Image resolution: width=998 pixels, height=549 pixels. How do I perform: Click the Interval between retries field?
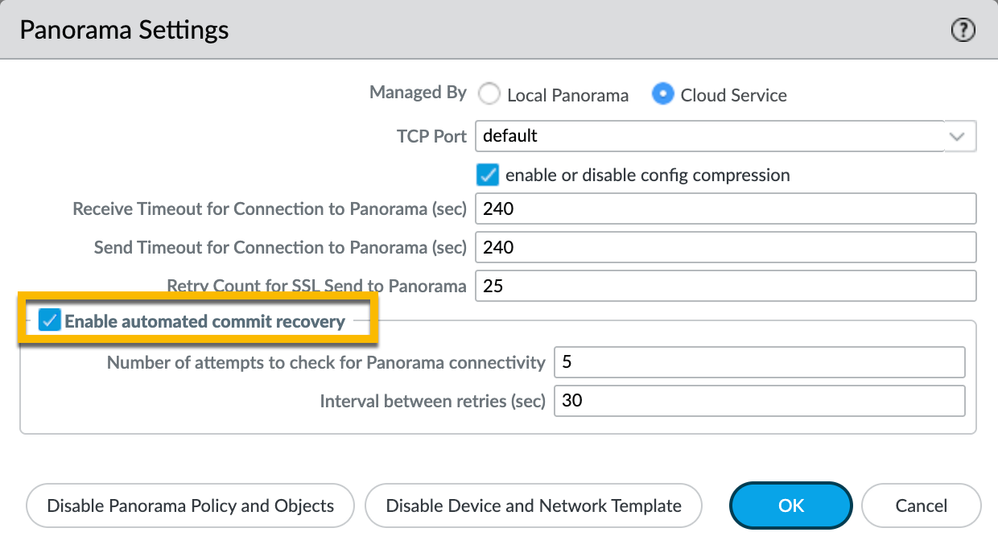coord(759,401)
